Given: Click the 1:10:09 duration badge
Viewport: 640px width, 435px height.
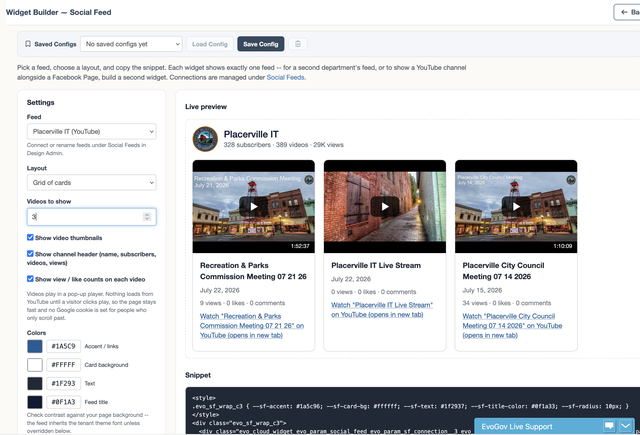Looking at the screenshot, I should click(562, 246).
